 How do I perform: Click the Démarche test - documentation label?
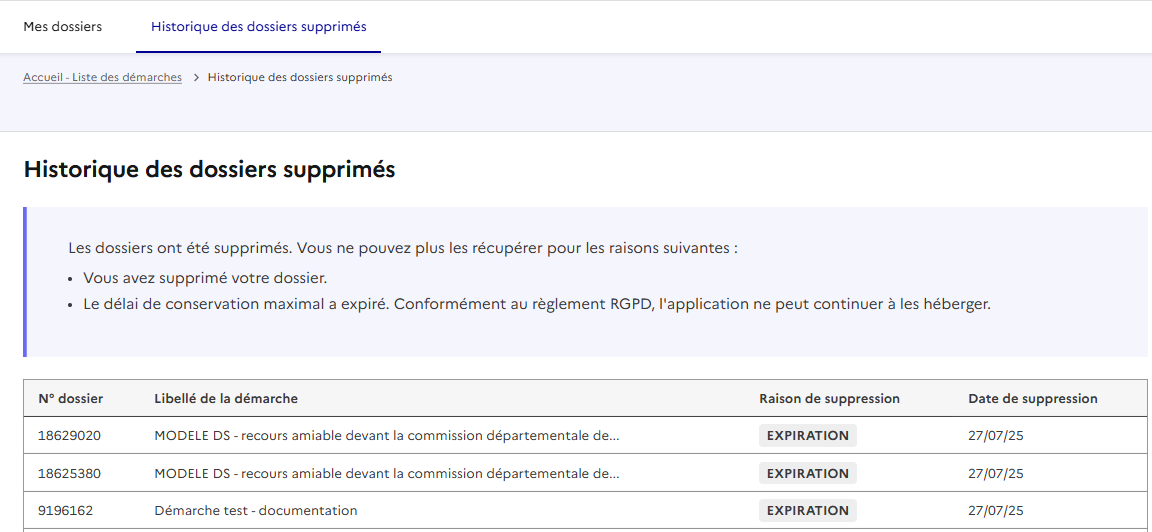[x=256, y=511]
